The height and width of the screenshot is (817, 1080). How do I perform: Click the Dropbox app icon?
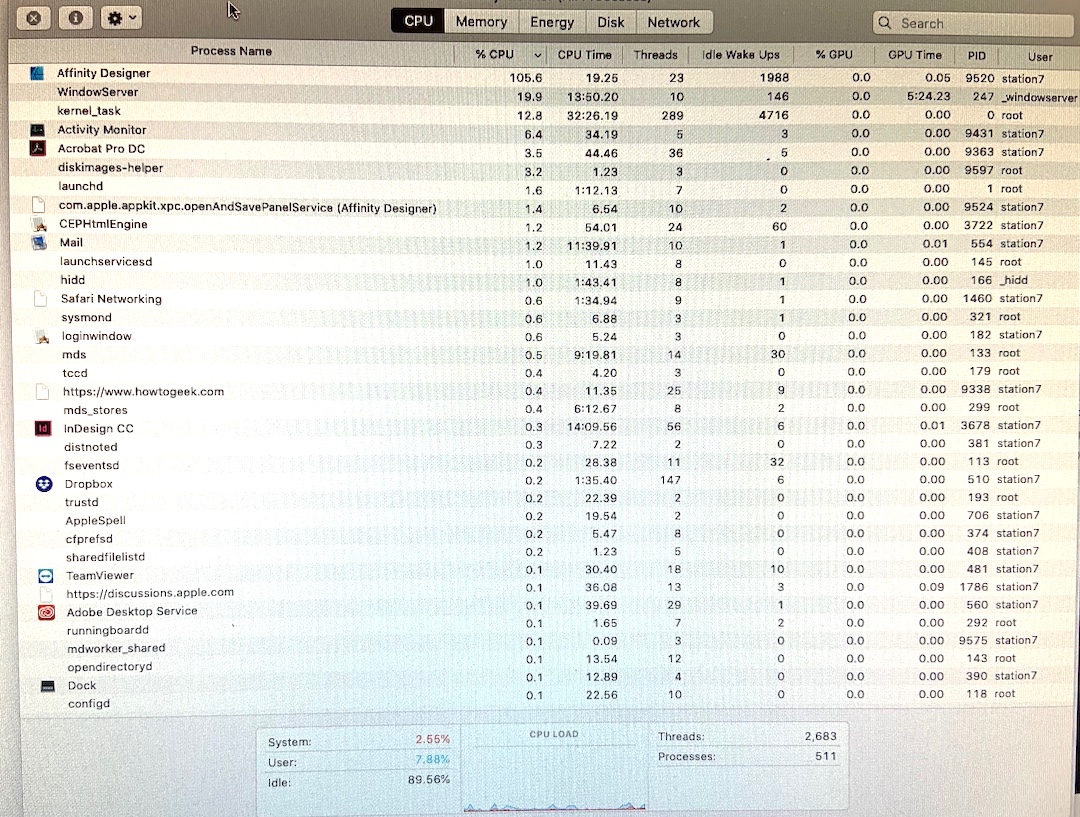(x=44, y=484)
